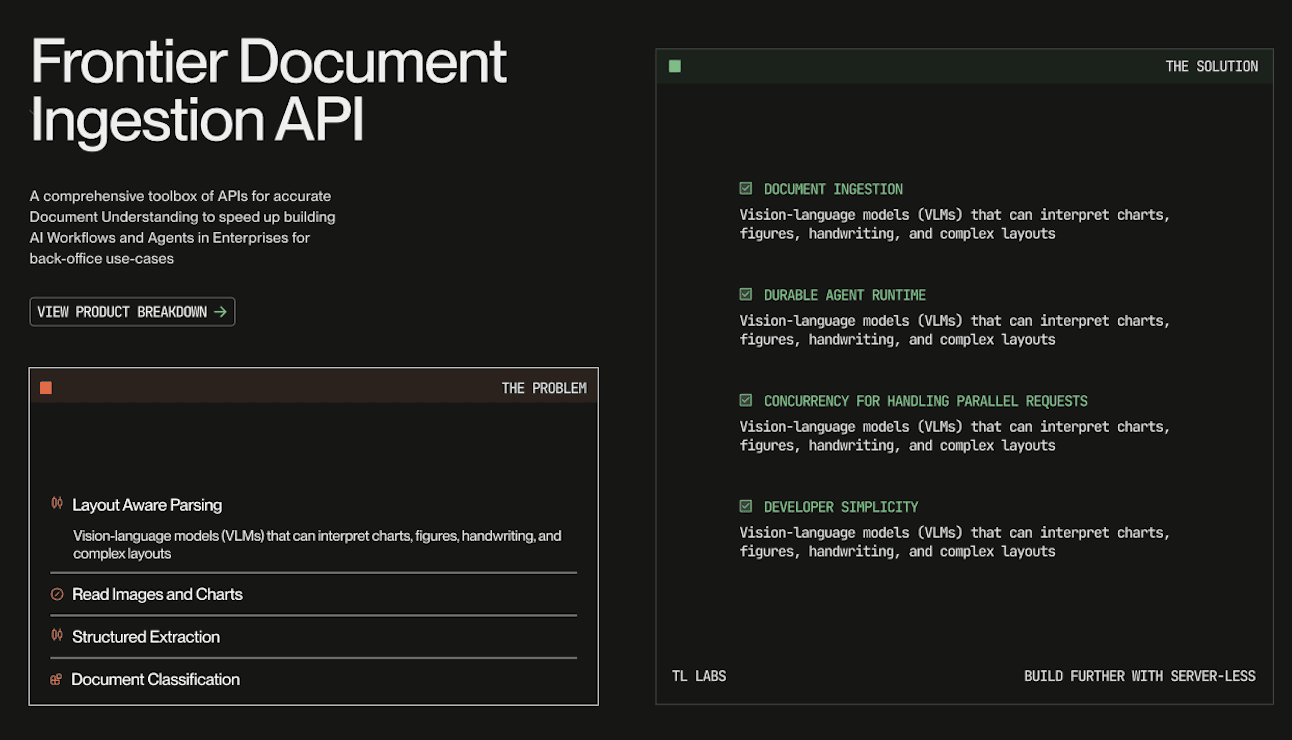
Task: Click the orange square beside The Problem
Action: [x=45, y=387]
